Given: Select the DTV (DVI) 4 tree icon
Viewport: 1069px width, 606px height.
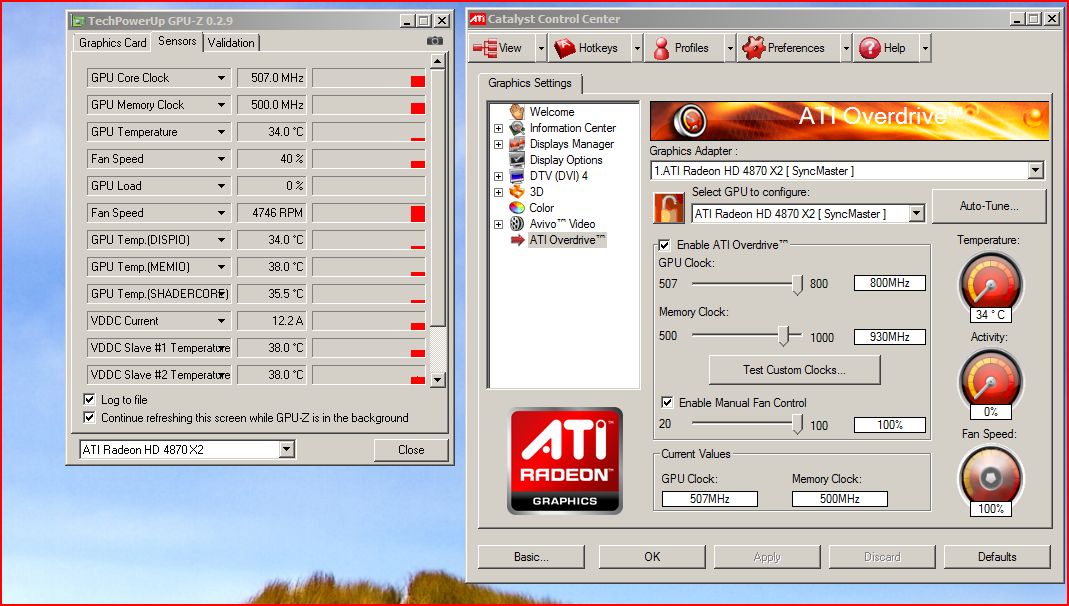Looking at the screenshot, I should (517, 176).
